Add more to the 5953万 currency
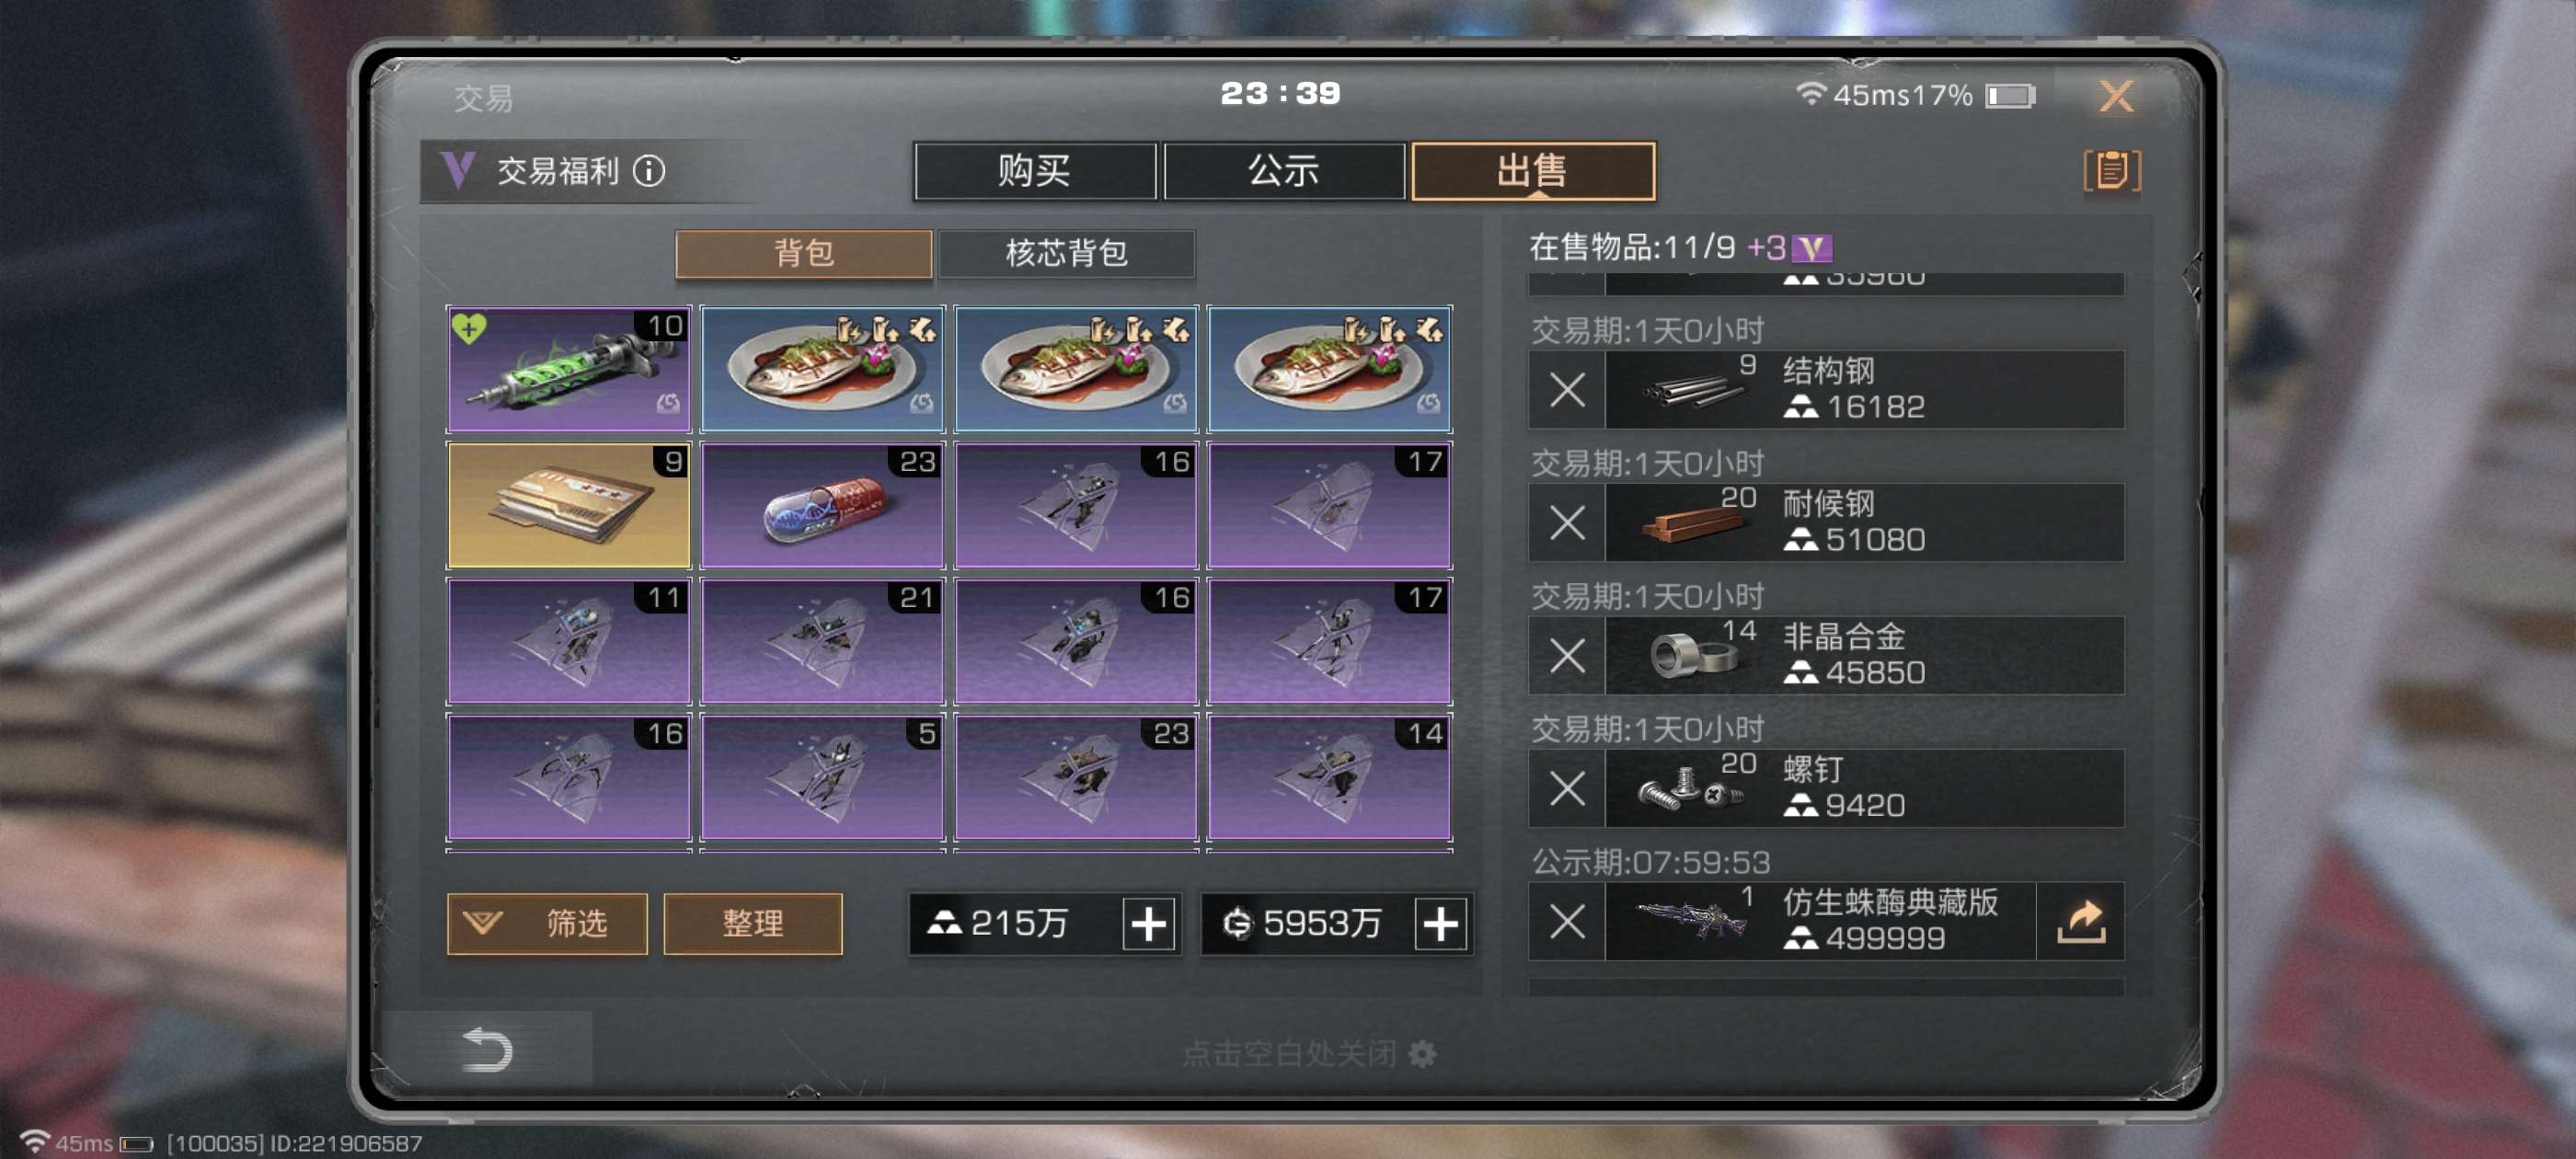Screen dimensions: 2576x1159 1440,923
